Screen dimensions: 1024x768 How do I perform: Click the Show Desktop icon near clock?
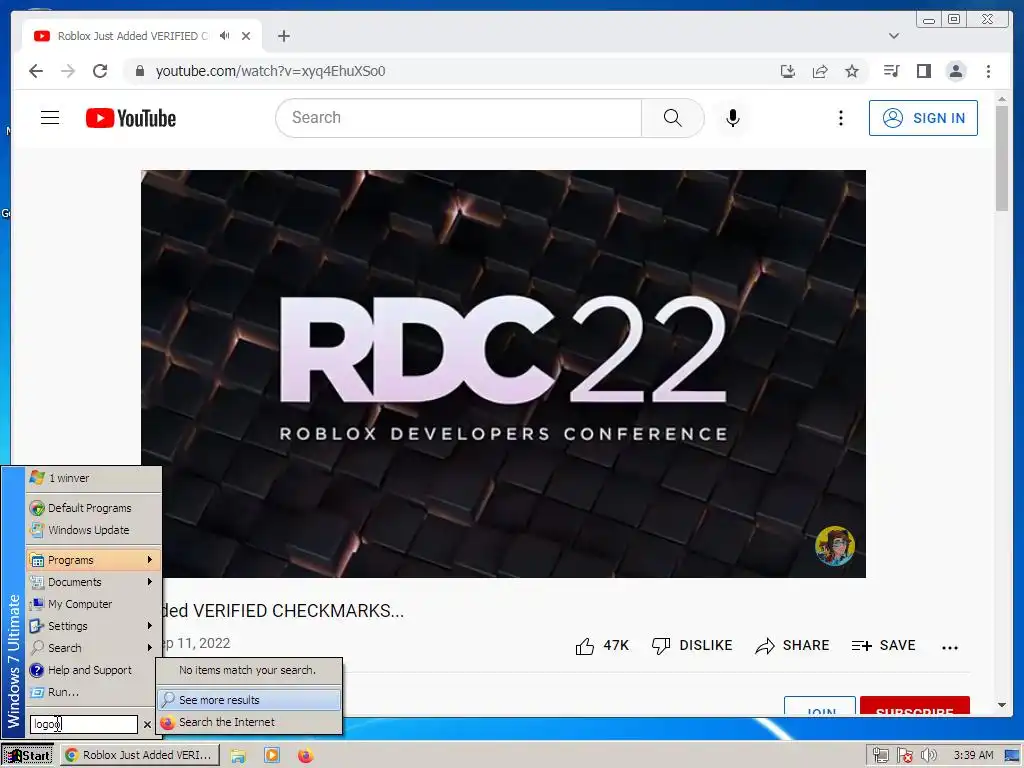pos(1014,756)
